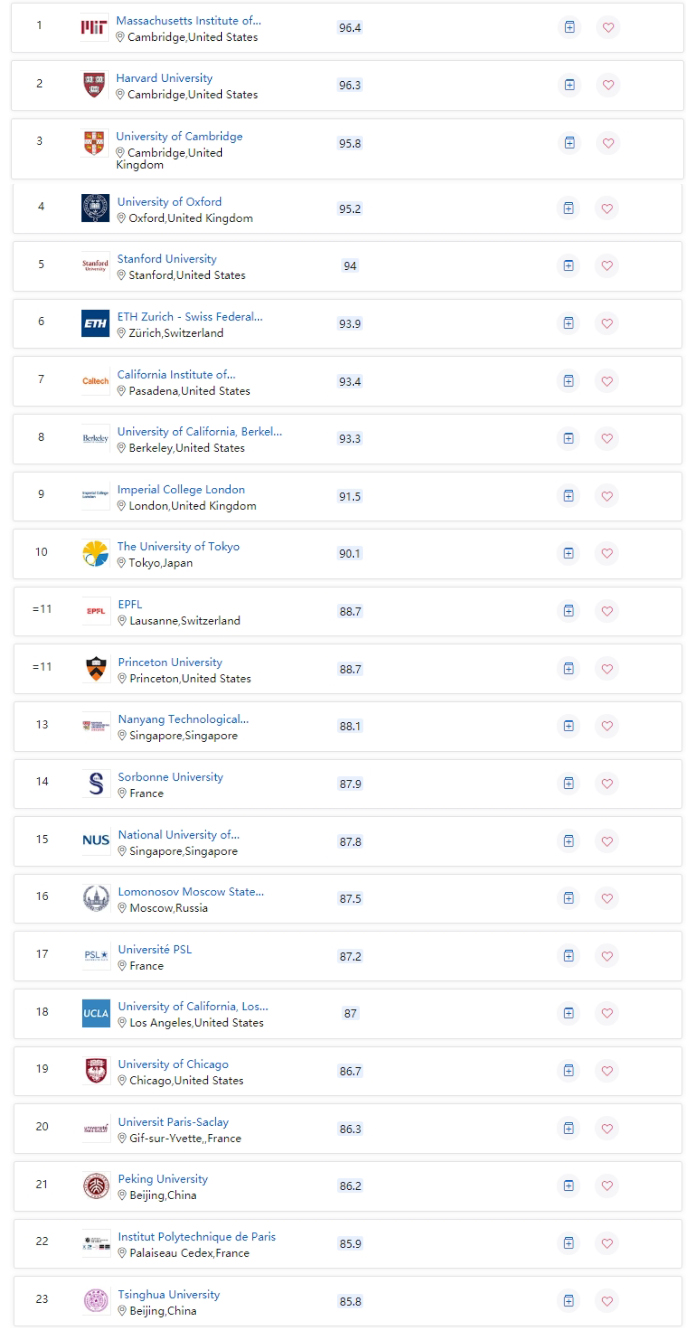Compare Nanyang Technological University via its icon

569,726
